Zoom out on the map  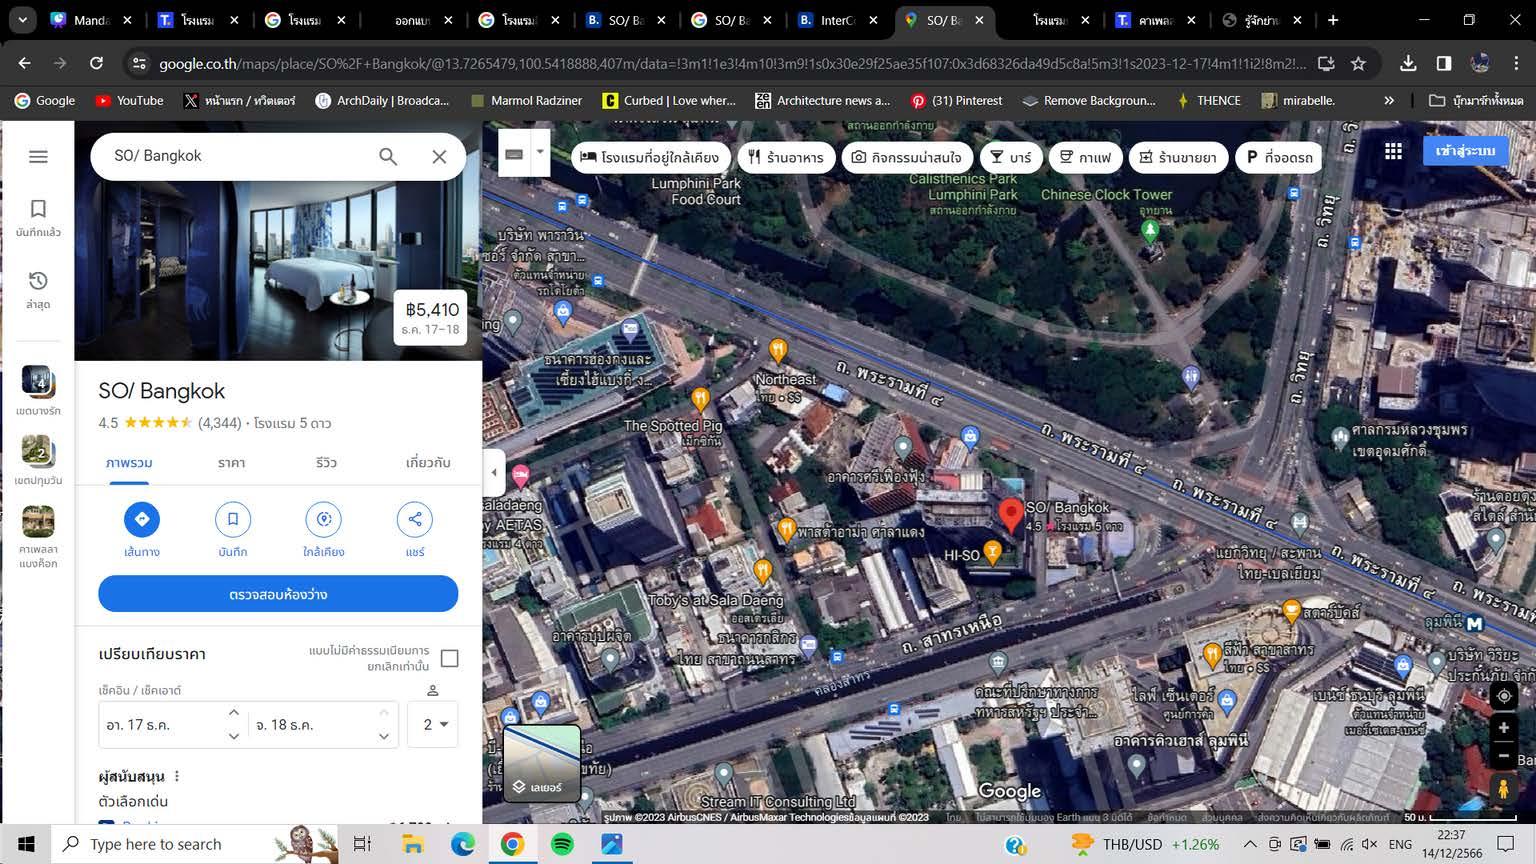click(1503, 757)
